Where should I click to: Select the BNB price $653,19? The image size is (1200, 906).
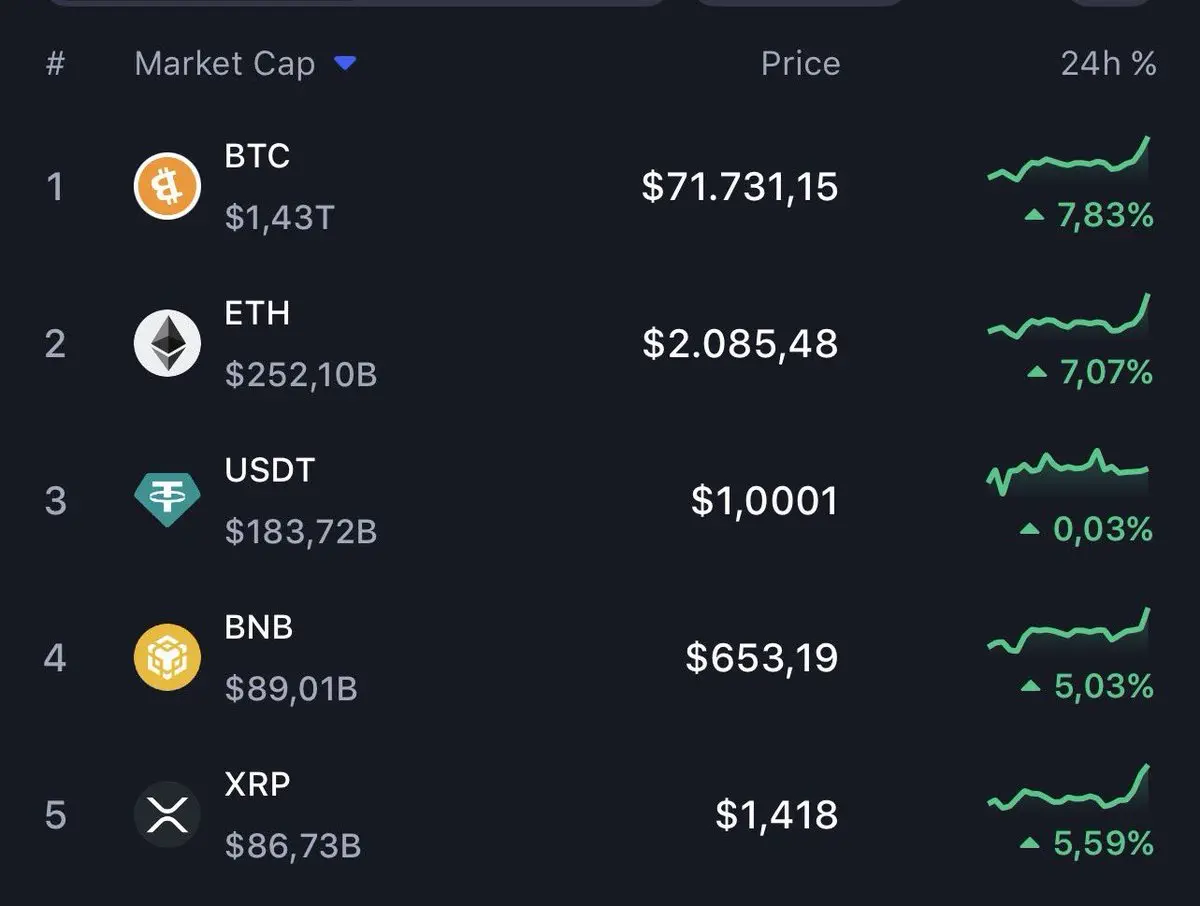[x=762, y=657]
